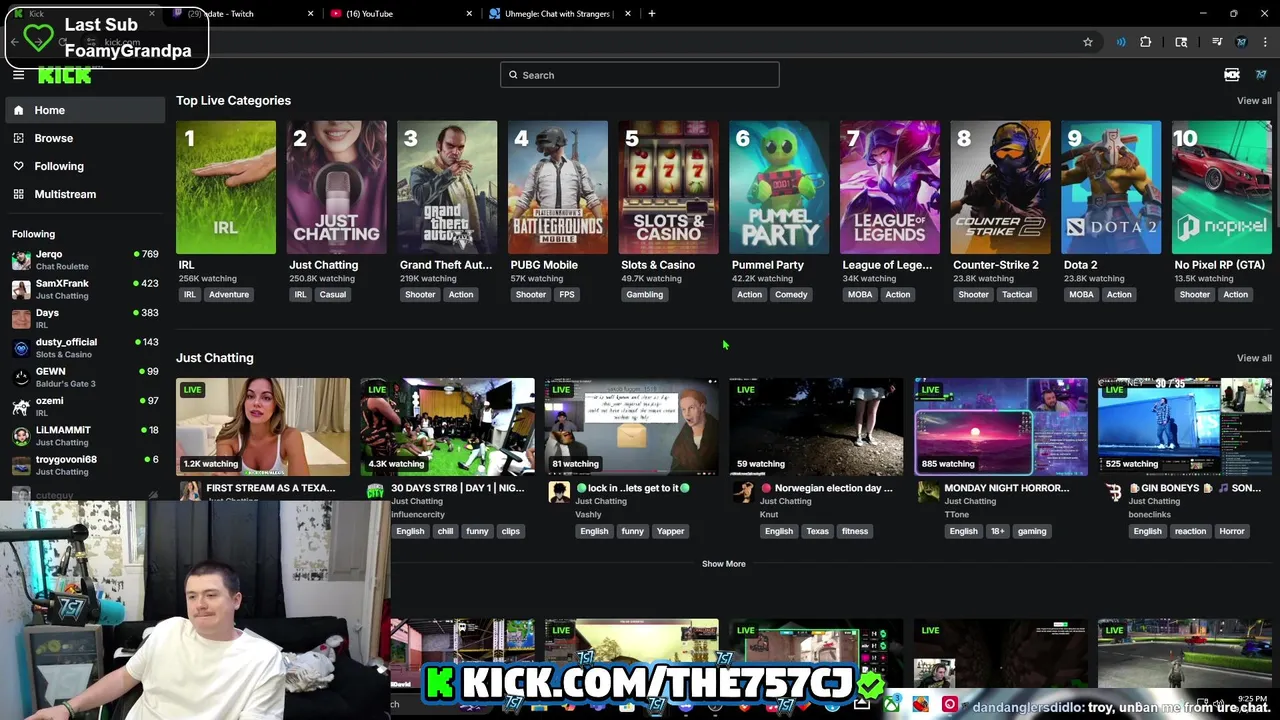
Task: Click Knut's streamer avatar icon
Action: 743,491
